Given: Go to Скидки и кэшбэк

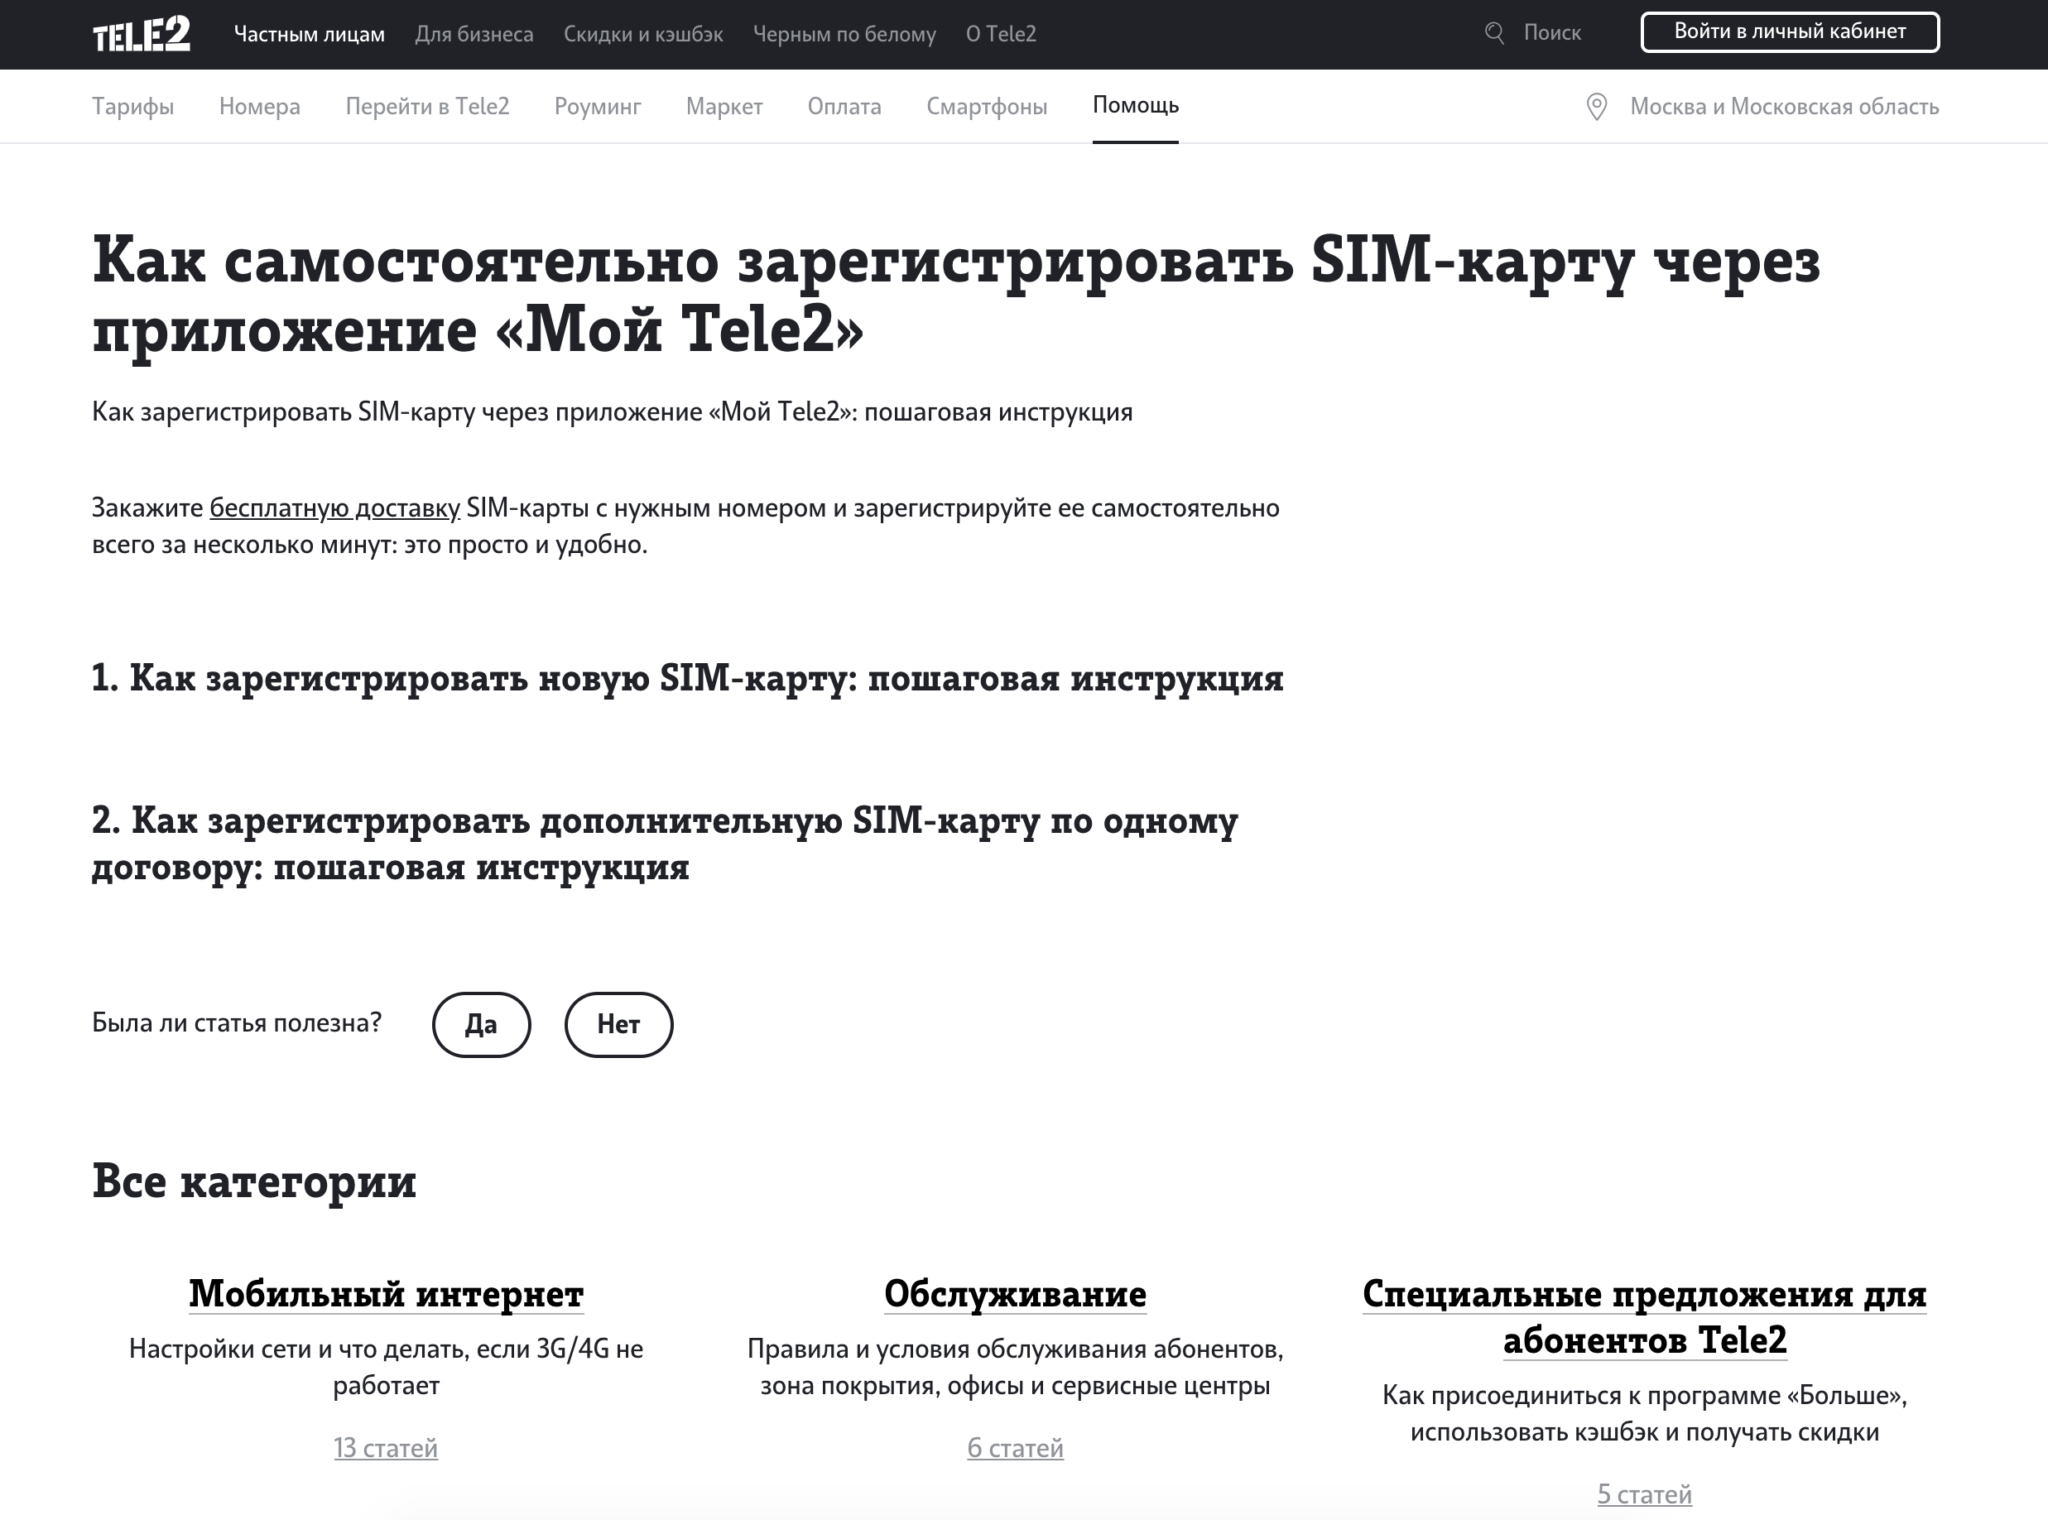Looking at the screenshot, I should [643, 34].
